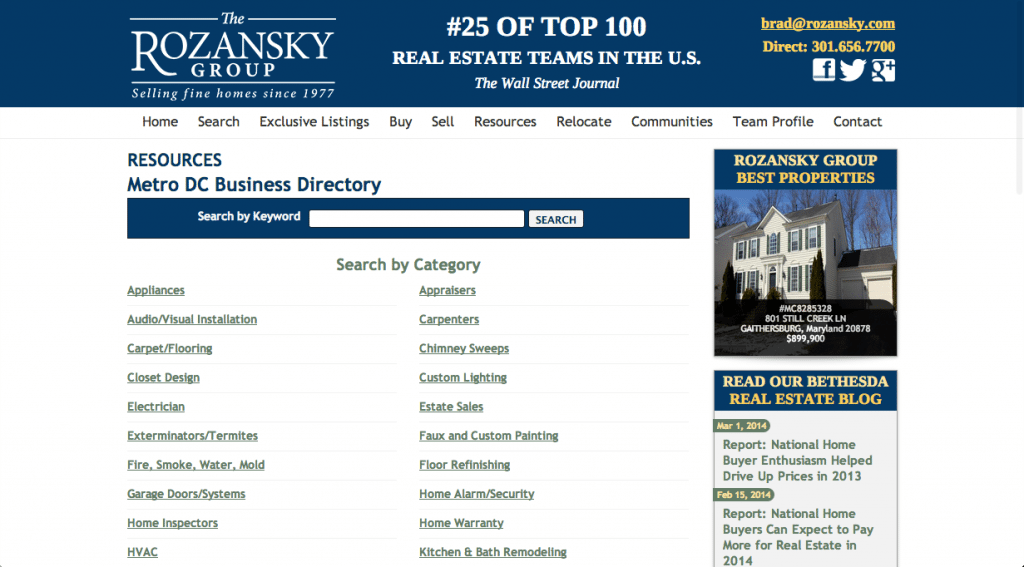Open the Custom Lighting category

click(463, 378)
